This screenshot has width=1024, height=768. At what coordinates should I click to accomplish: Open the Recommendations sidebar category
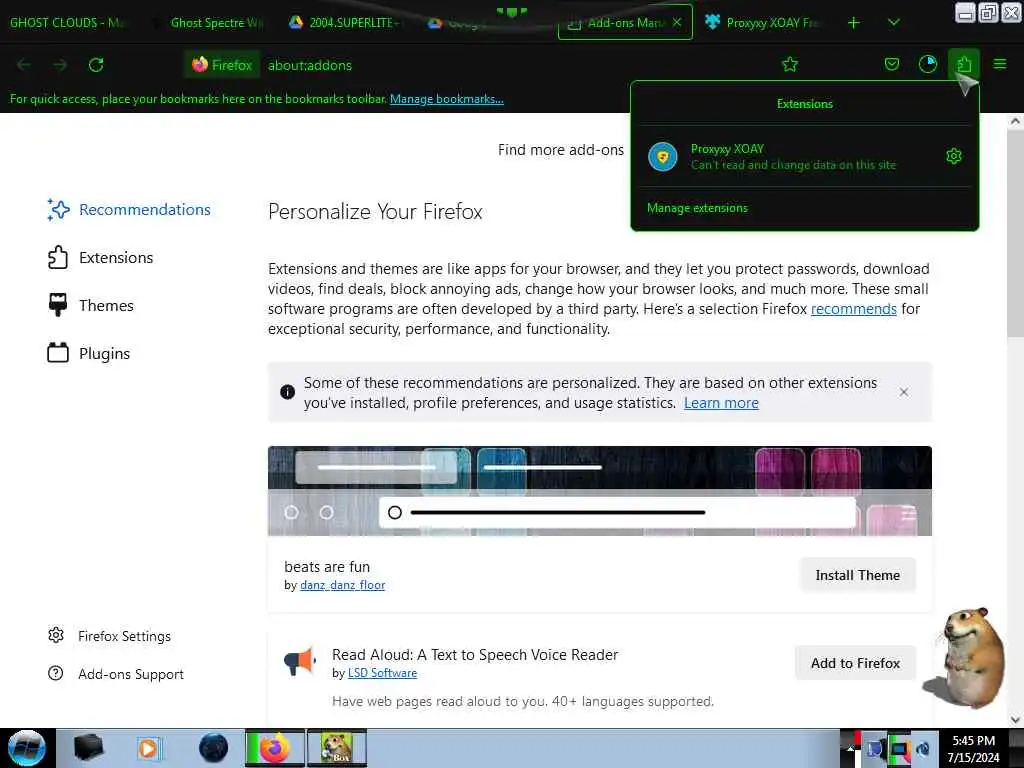129,210
